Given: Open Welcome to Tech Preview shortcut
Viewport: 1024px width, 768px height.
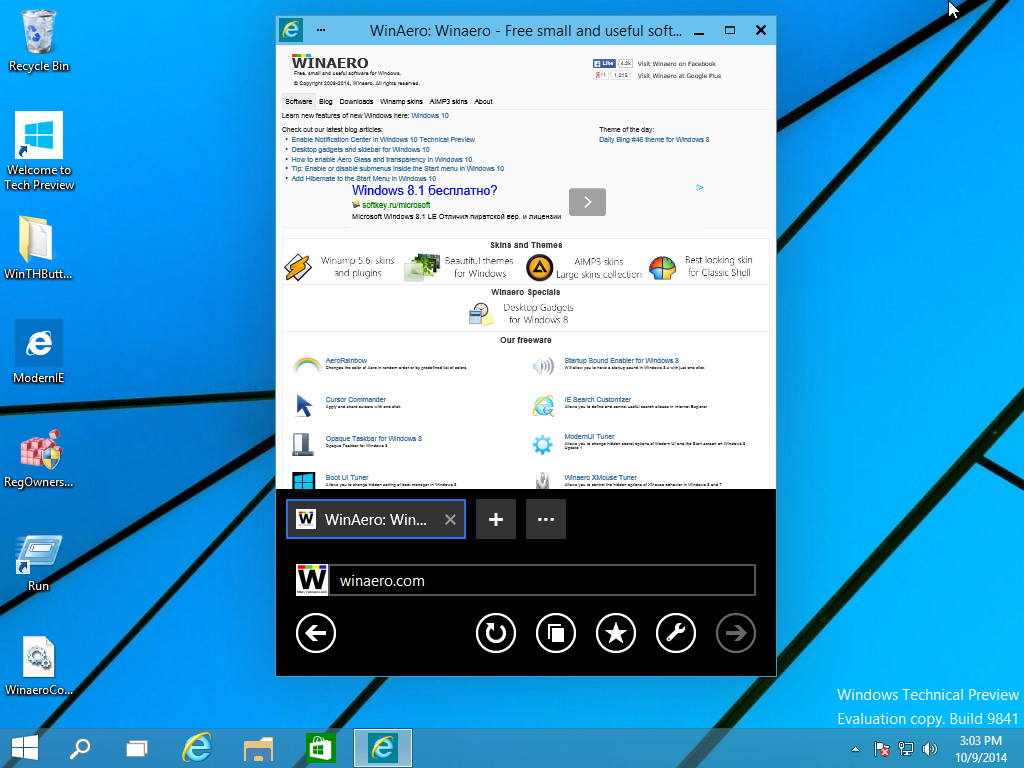Looking at the screenshot, I should point(39,151).
